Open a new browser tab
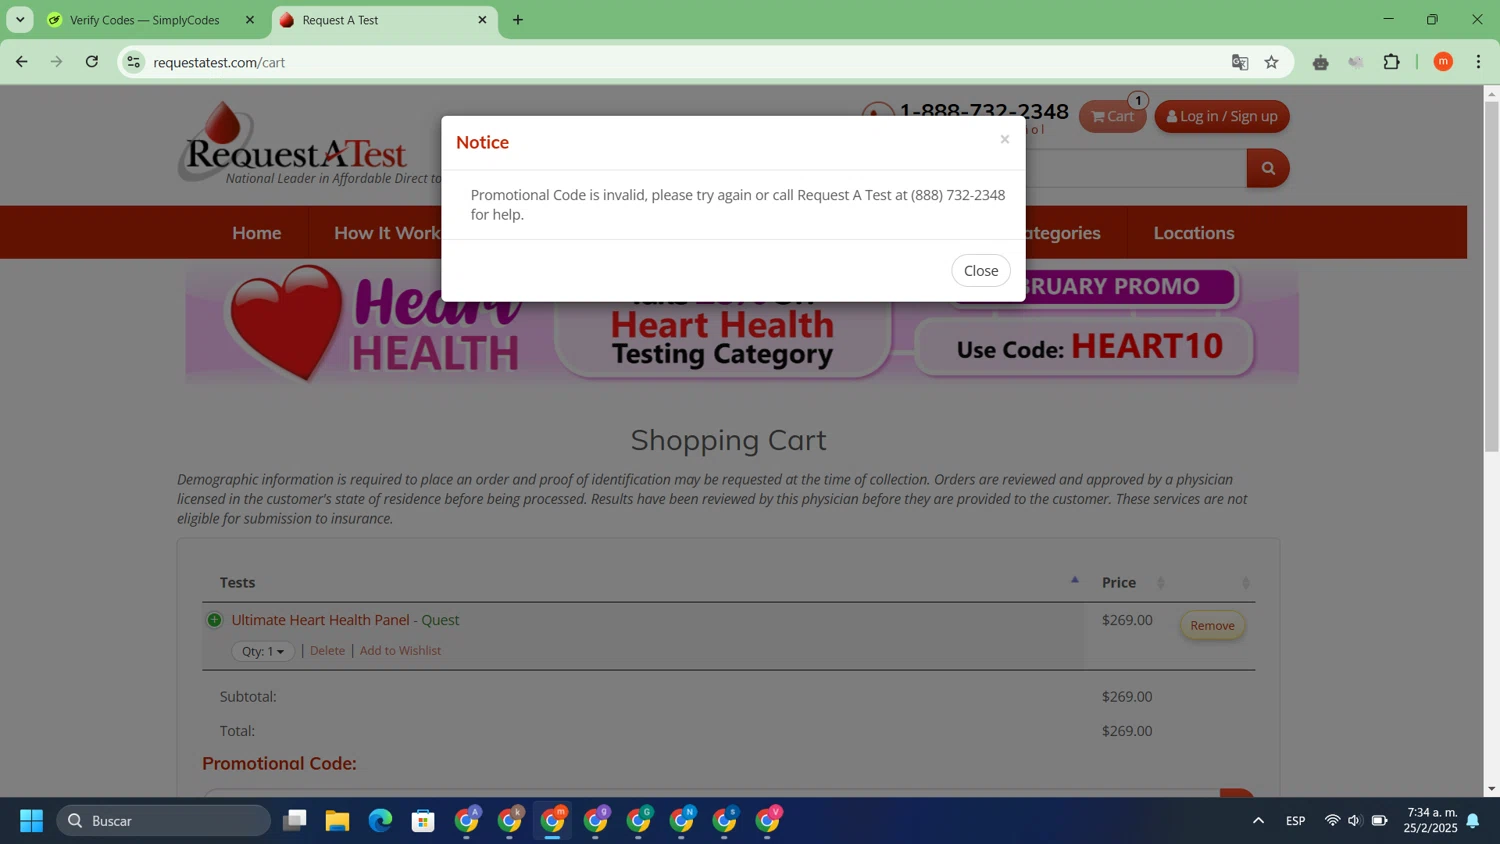The height and width of the screenshot is (844, 1500). (x=518, y=20)
